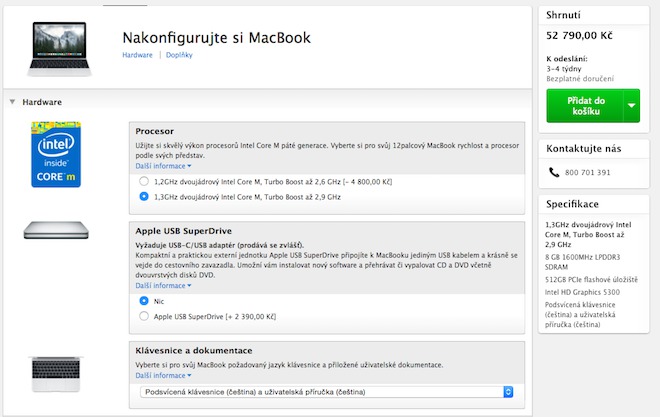The height and width of the screenshot is (417, 660).
Task: Collapse the Hardware section triangle
Action: (11, 102)
